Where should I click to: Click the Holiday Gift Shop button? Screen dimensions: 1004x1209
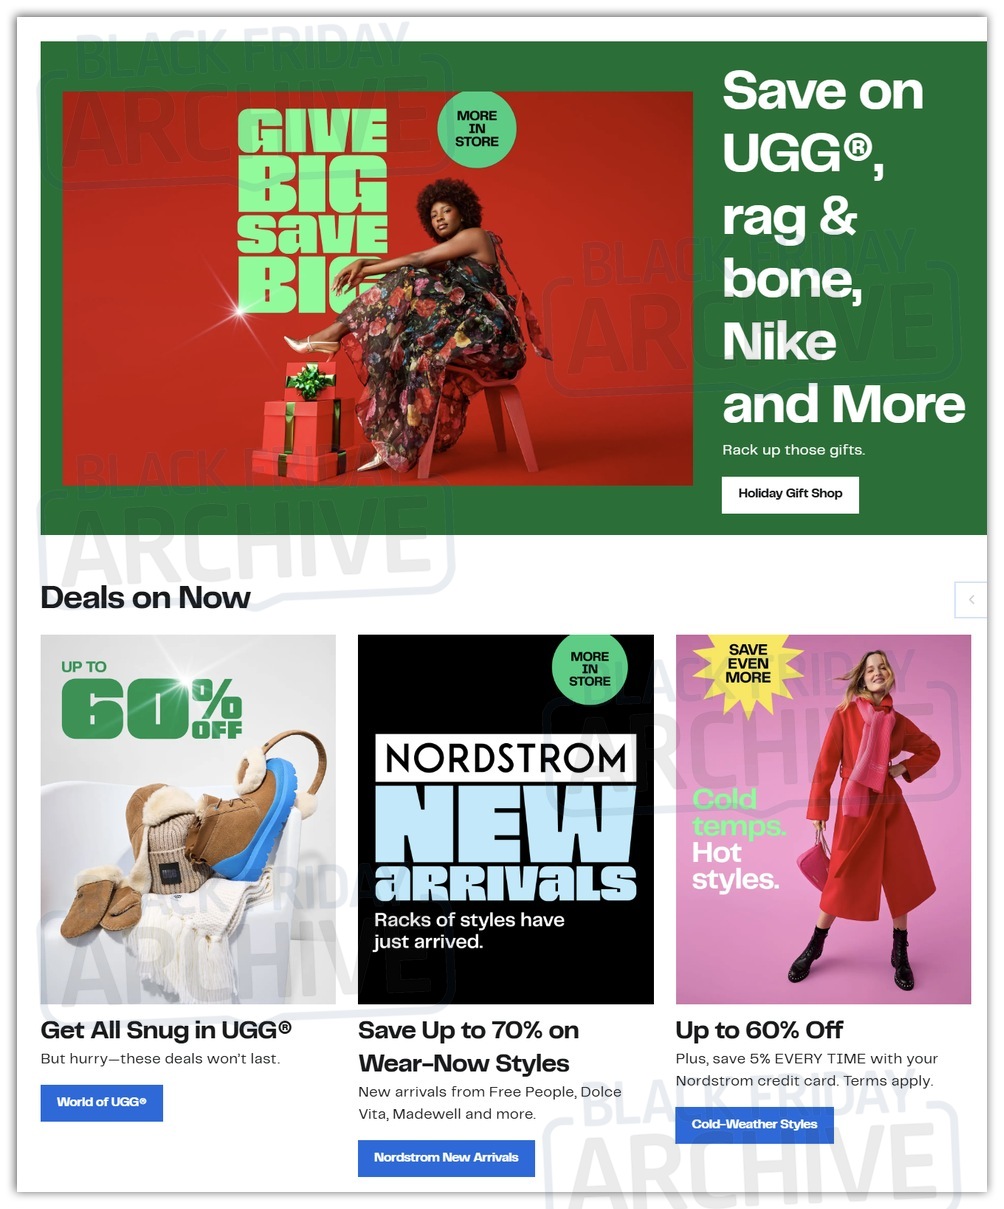pos(790,494)
